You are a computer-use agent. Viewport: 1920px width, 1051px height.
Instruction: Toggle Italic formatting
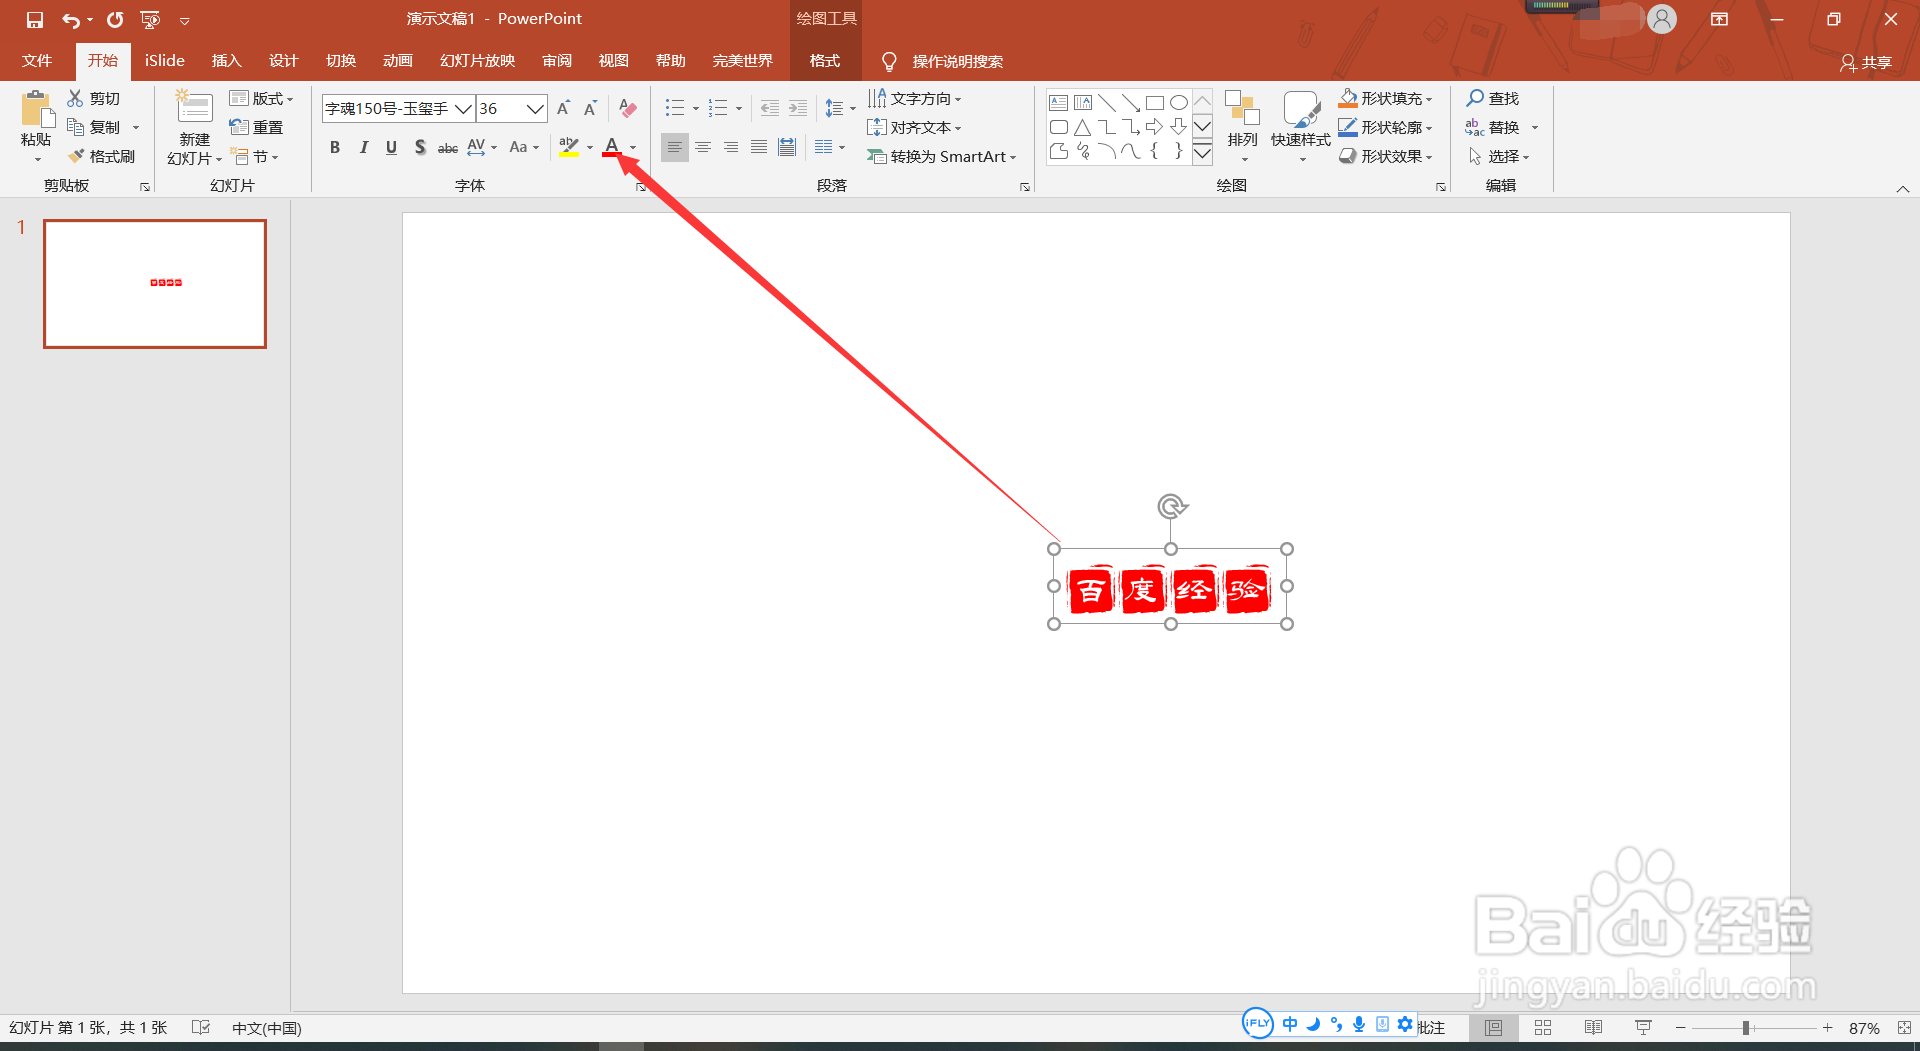click(363, 147)
